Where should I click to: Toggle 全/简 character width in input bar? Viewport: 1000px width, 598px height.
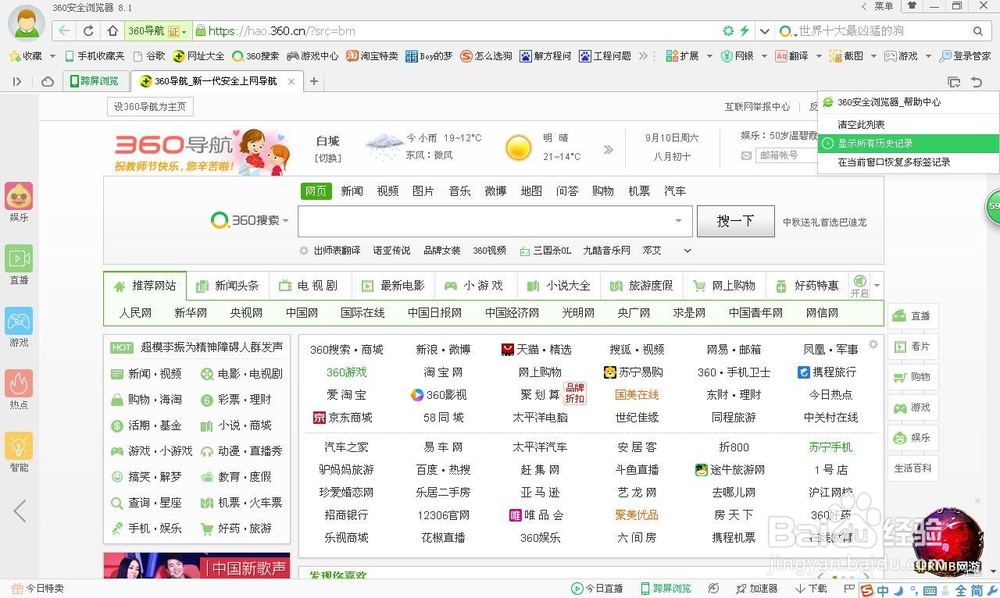click(x=961, y=589)
